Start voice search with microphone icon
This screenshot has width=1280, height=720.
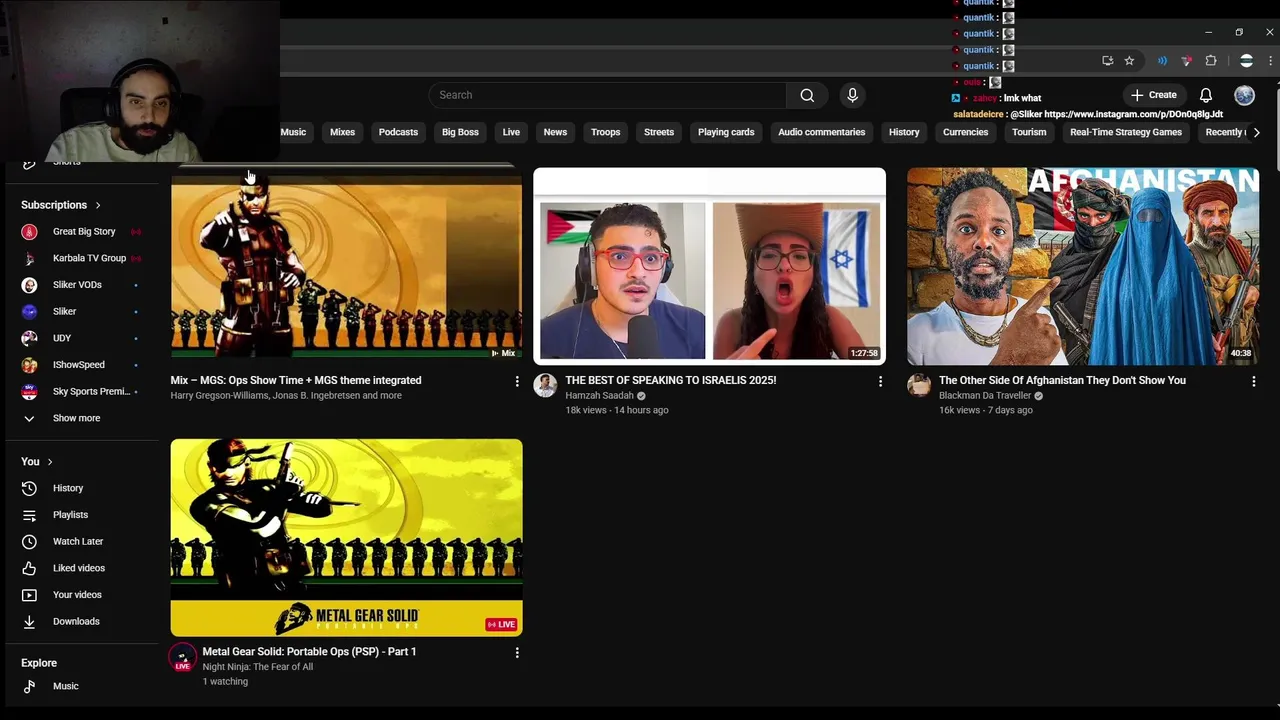(852, 95)
